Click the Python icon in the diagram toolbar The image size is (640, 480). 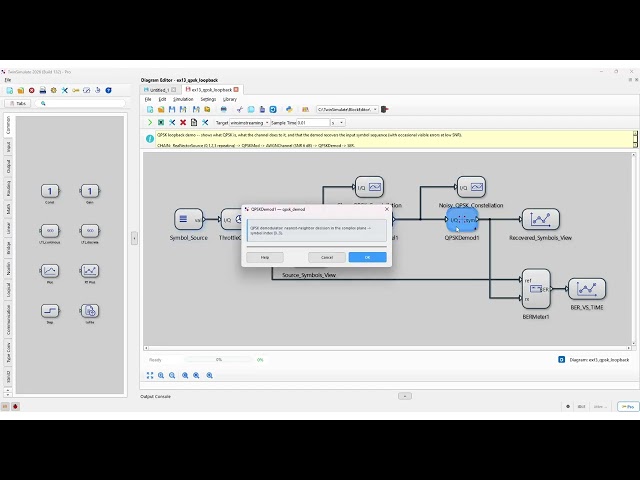click(289, 109)
